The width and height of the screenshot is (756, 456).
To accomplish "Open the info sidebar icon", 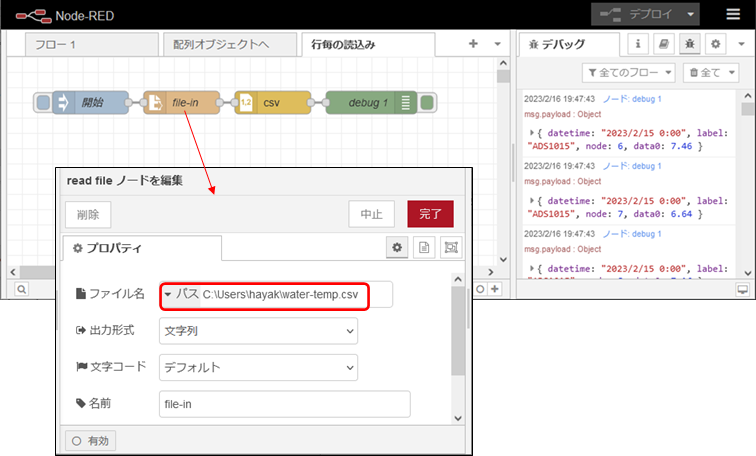I will pyautogui.click(x=637, y=45).
